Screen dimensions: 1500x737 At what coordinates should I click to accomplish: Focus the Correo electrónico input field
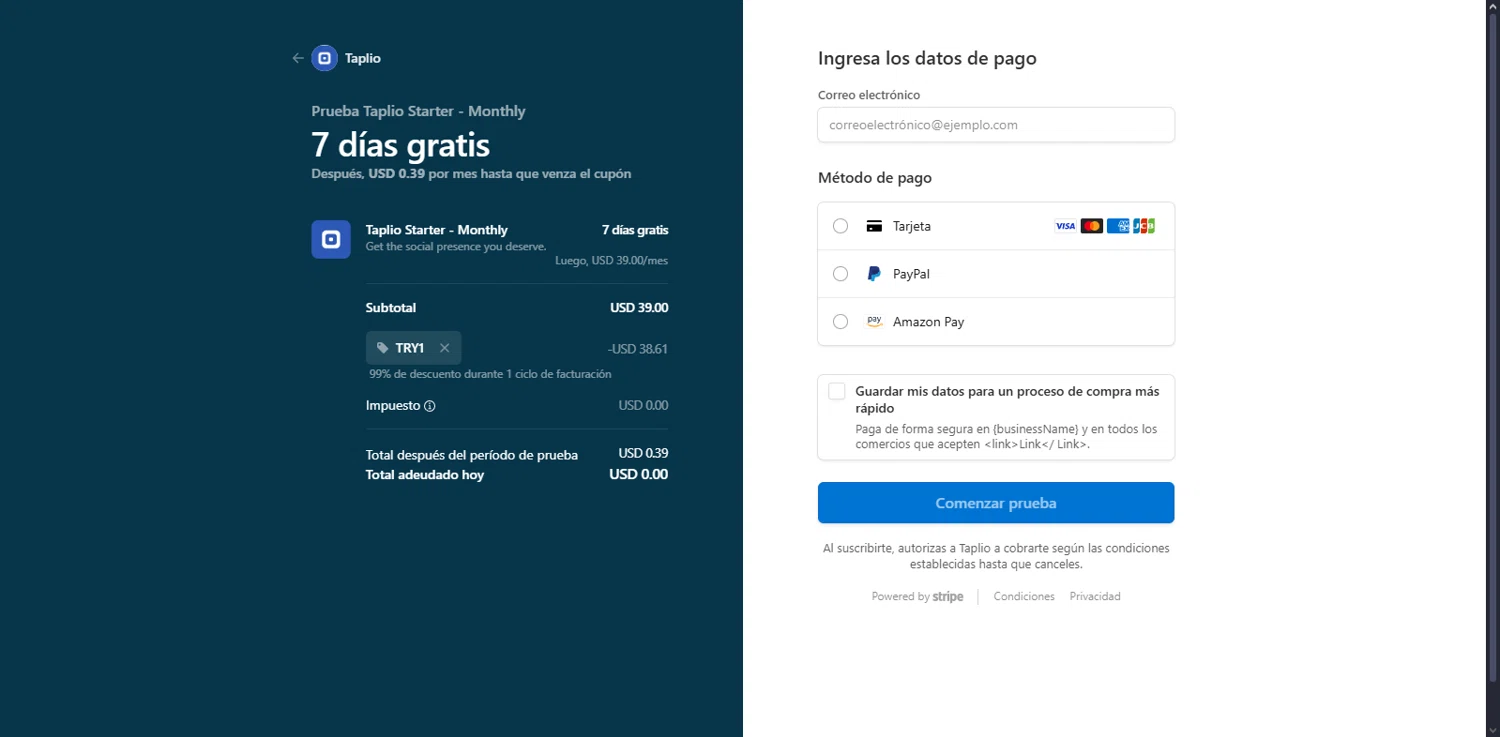pos(996,125)
